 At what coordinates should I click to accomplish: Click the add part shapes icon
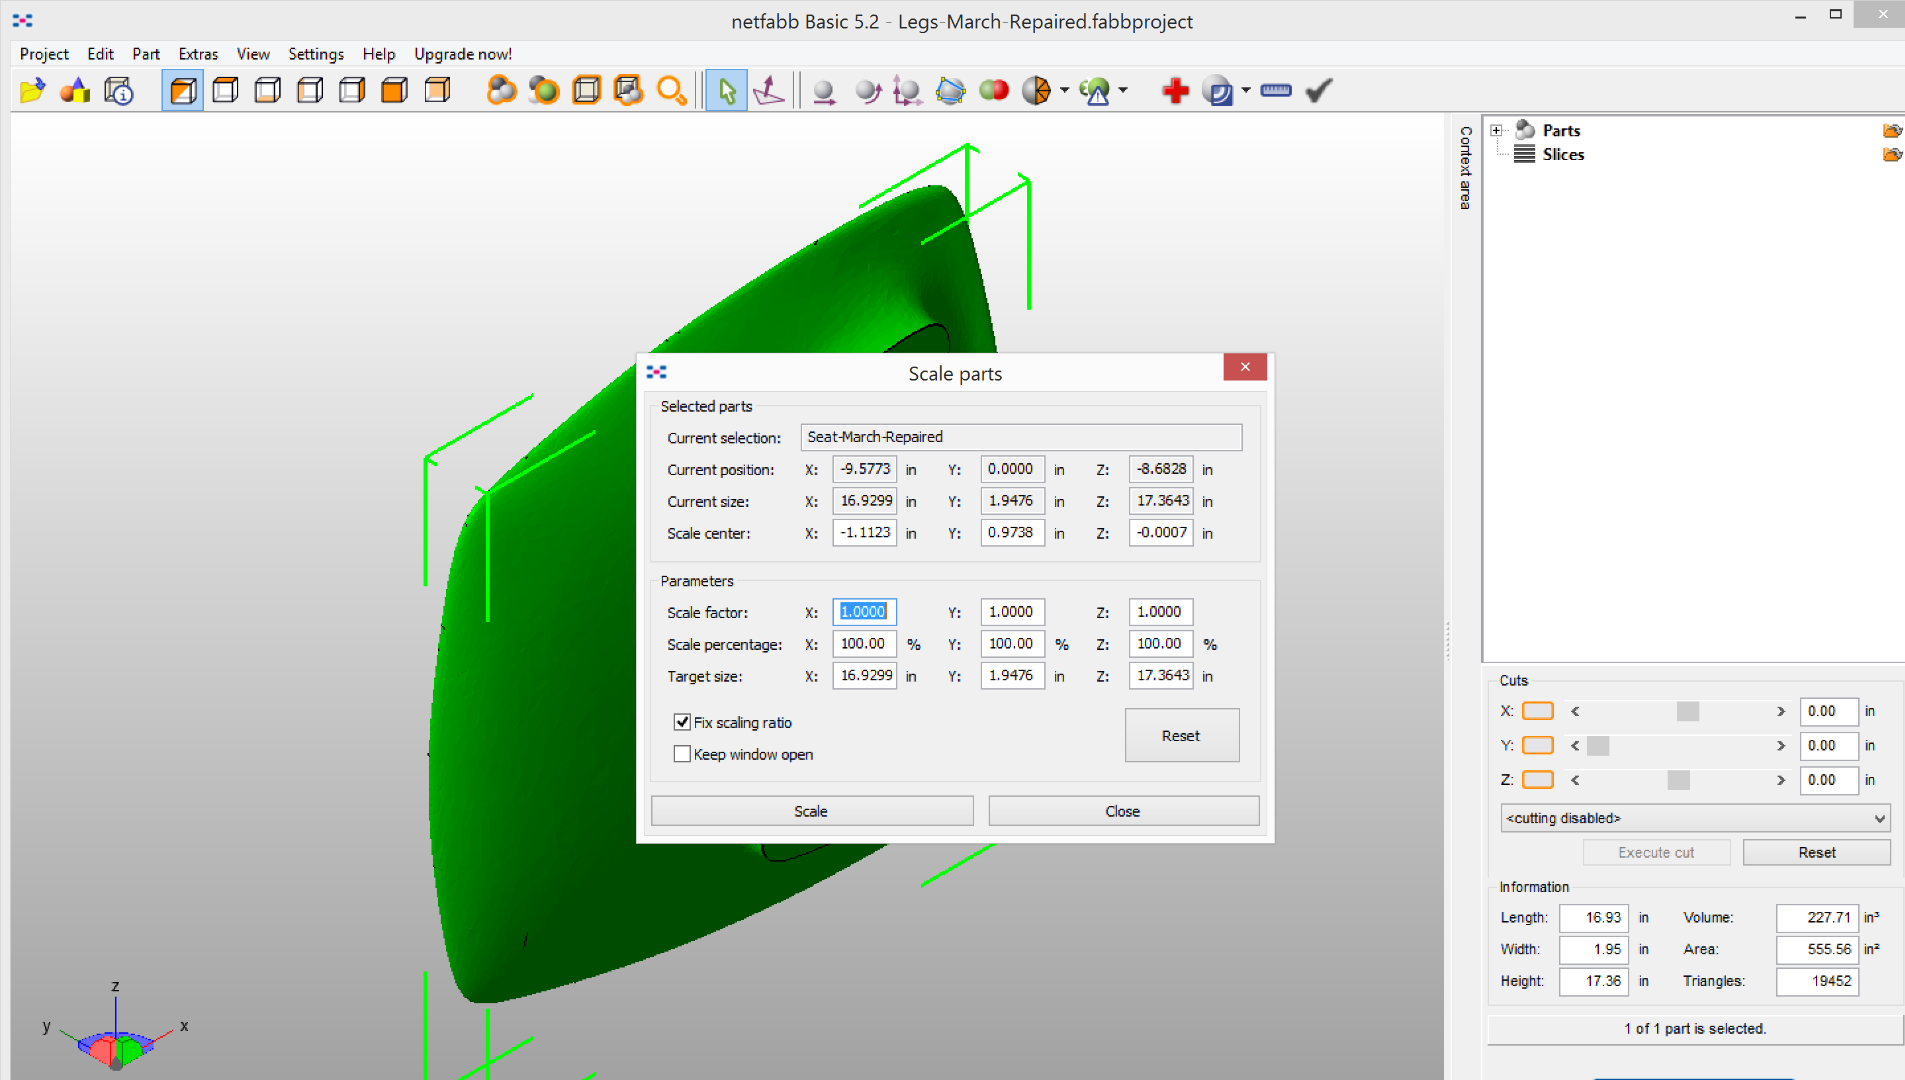75,91
